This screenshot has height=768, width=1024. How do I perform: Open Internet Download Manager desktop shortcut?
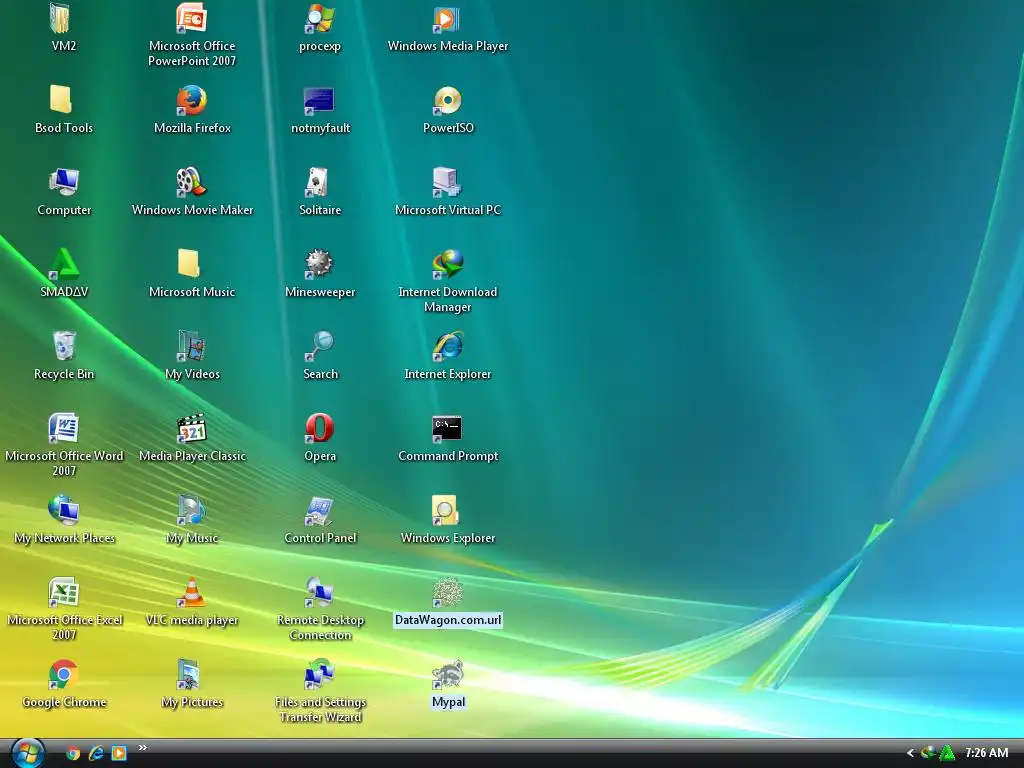pyautogui.click(x=447, y=264)
